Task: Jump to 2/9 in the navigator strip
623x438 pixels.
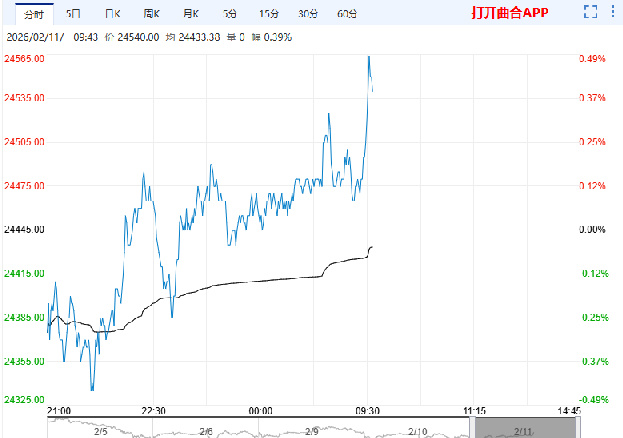Action: point(310,431)
